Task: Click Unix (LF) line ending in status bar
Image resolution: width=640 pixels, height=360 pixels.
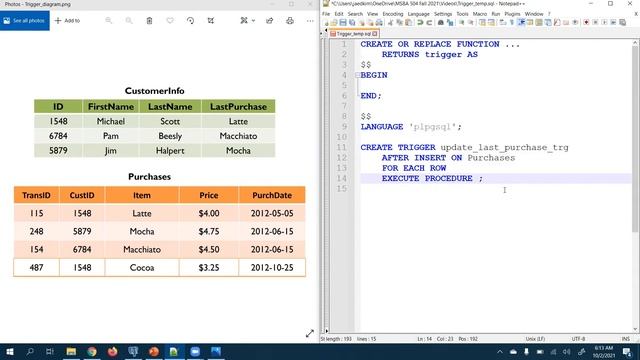Action: tap(535, 339)
